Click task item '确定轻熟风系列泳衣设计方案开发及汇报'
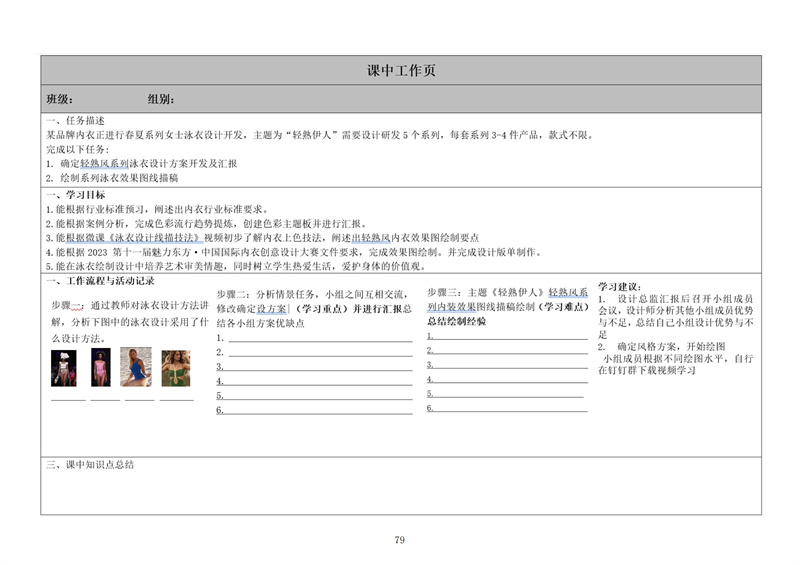This screenshot has height=565, width=800. coord(142,163)
